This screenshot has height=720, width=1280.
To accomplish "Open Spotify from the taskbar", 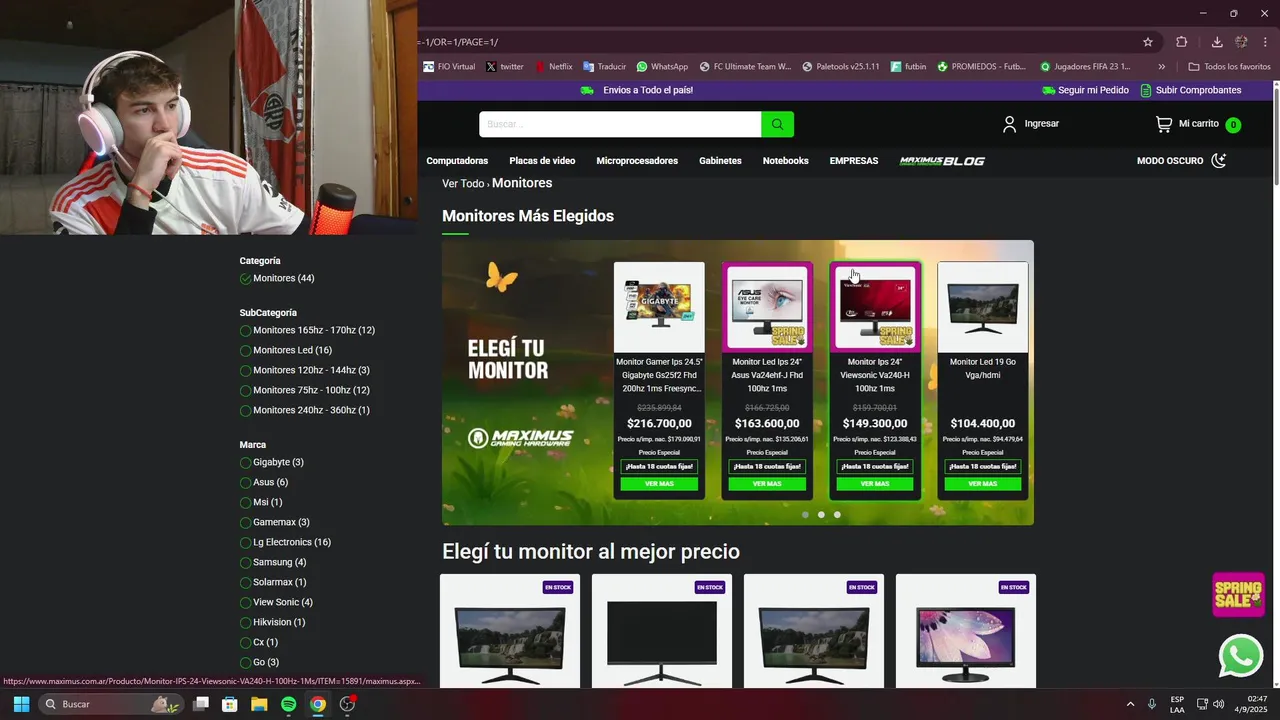I will [x=288, y=704].
